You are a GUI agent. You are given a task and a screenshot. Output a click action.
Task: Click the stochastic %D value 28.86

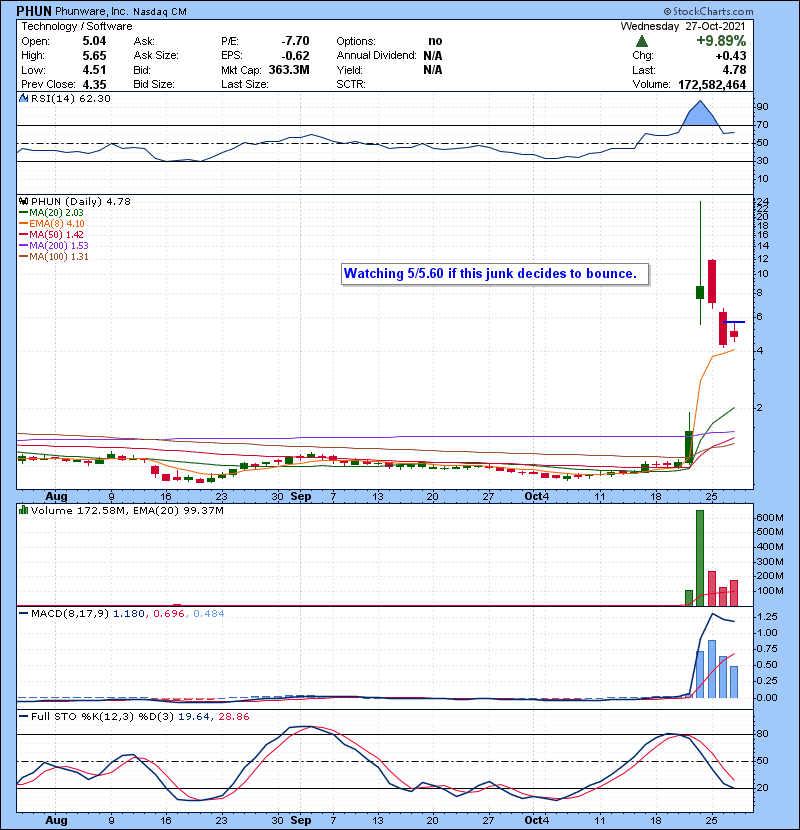234,717
